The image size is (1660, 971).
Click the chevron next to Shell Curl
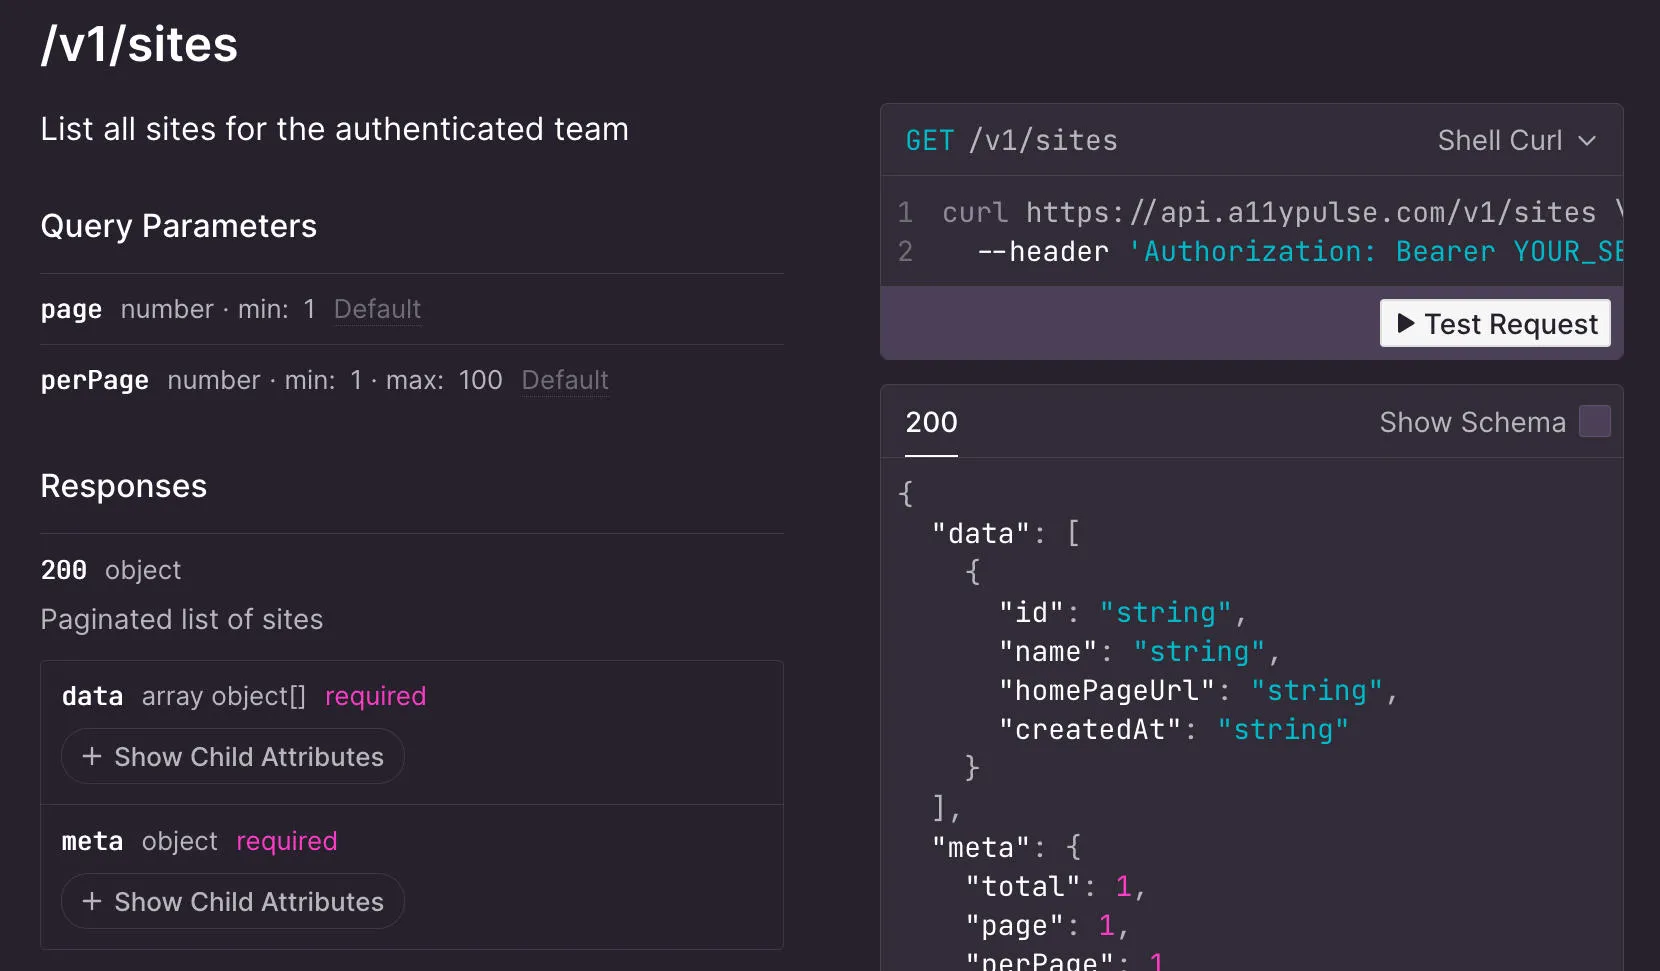(1589, 141)
